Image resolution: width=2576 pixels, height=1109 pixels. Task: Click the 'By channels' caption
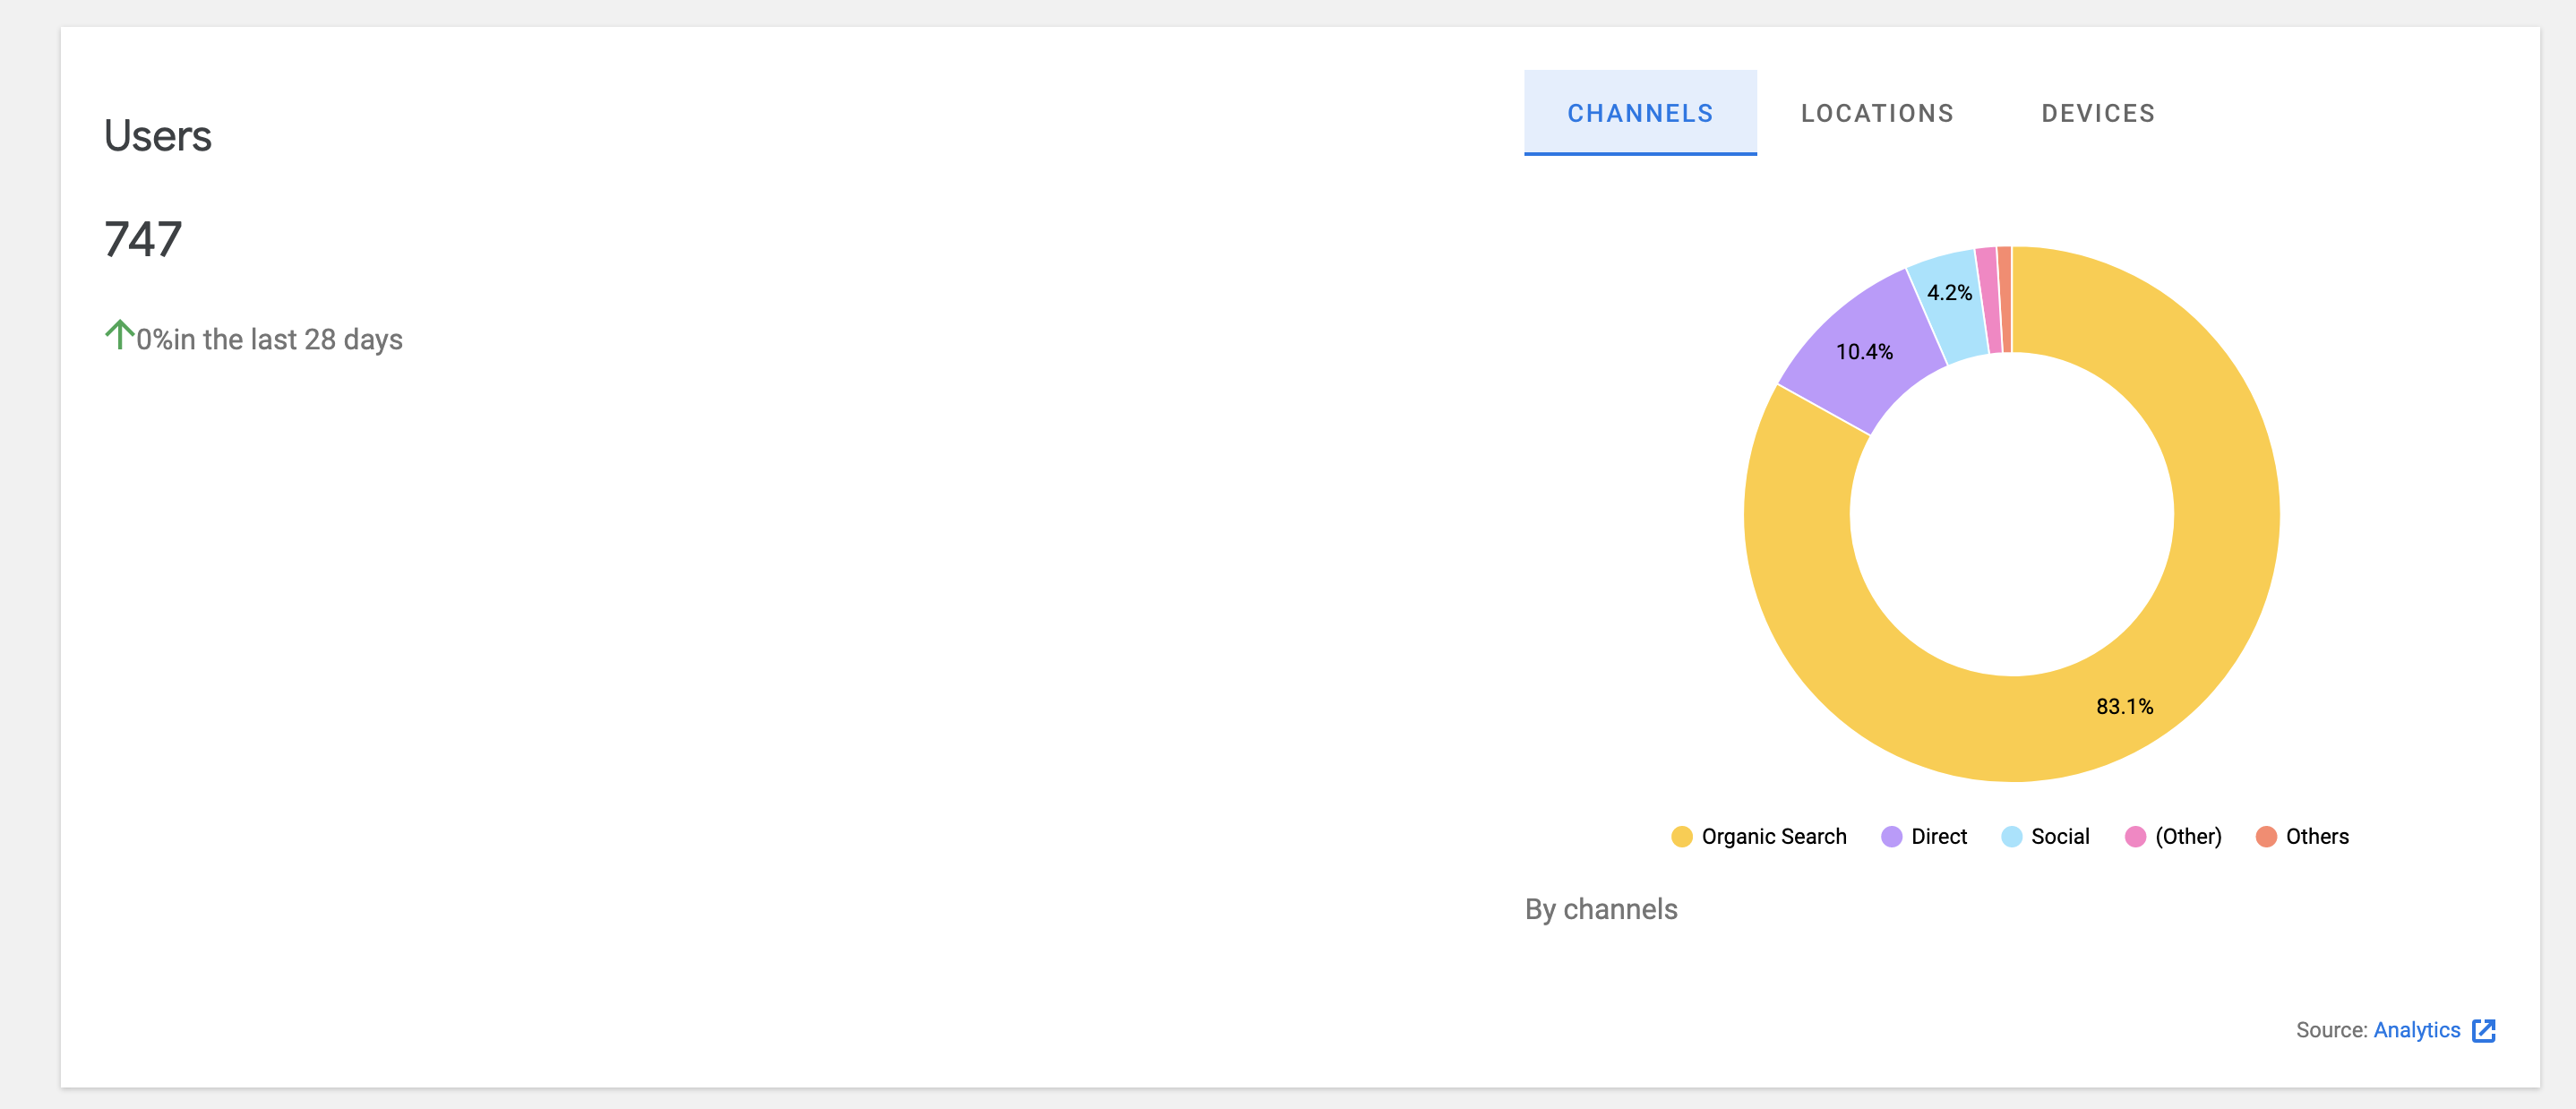coord(1601,909)
